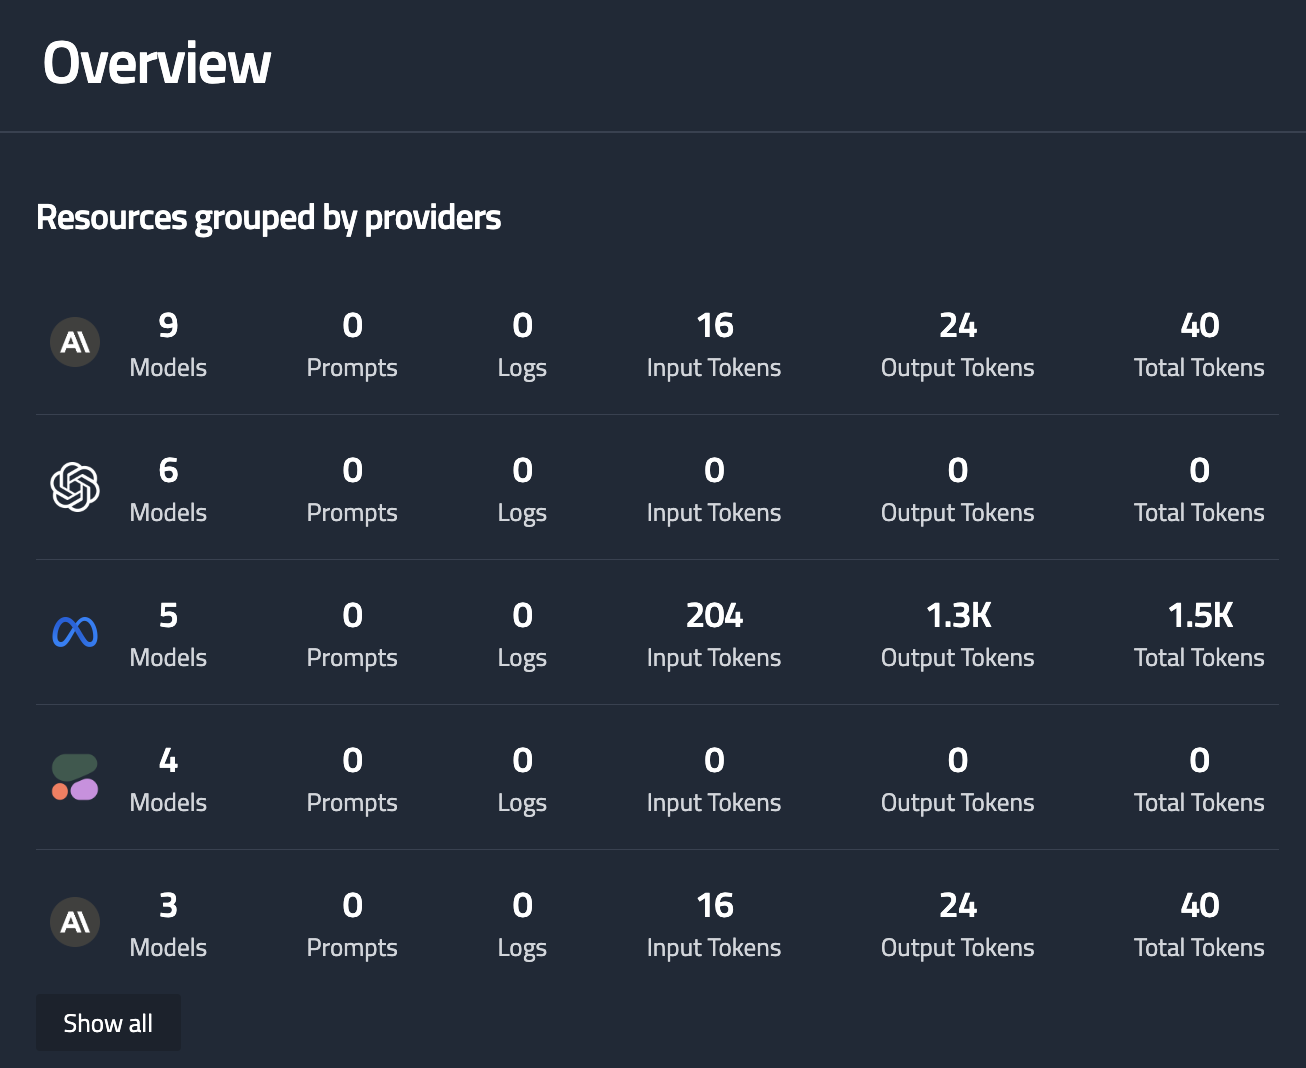Click Output Tokens in the 4 Models row

pos(957,778)
